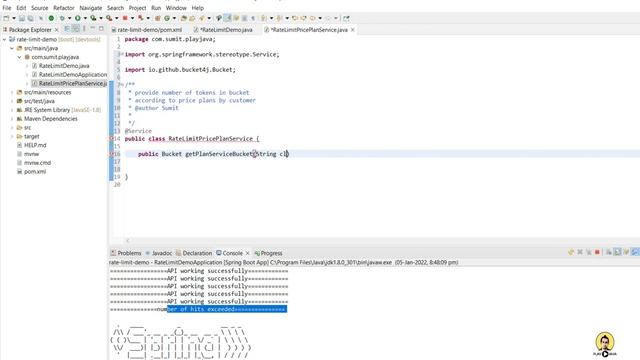Screen dimensions: 640x360
Task: Expand the JRE System Library node
Action: point(12,110)
